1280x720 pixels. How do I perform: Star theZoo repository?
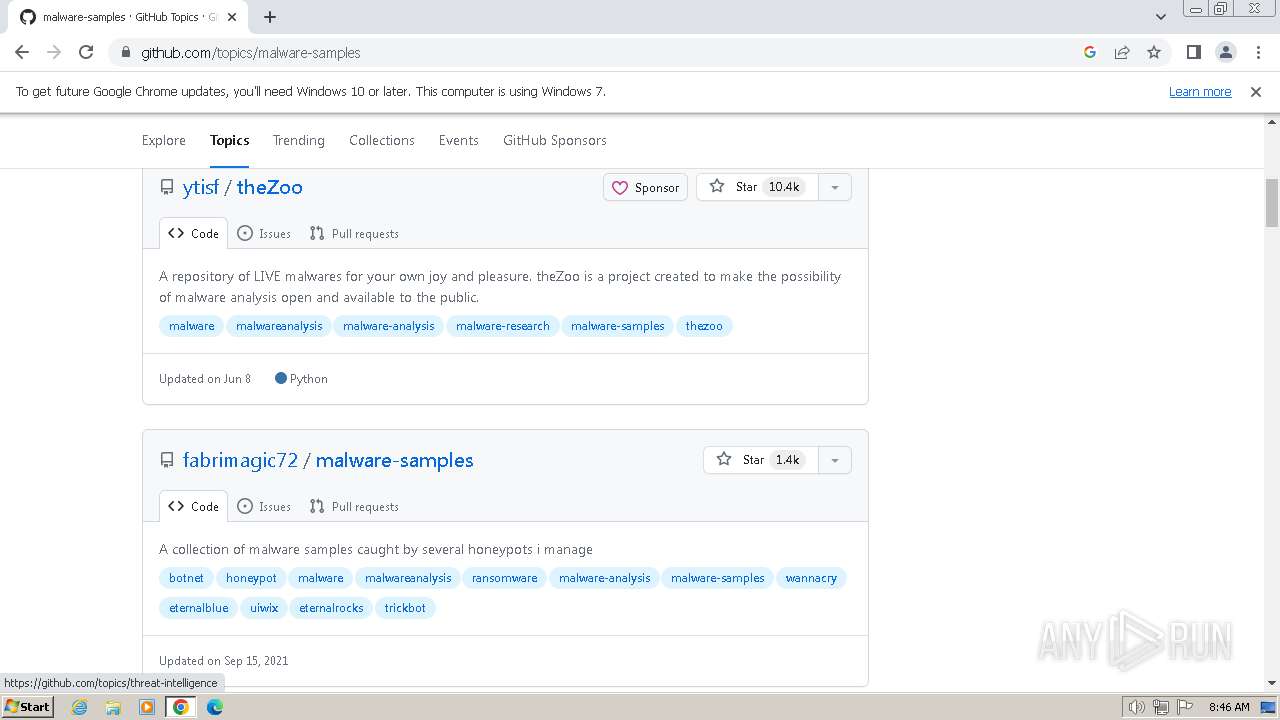point(757,187)
